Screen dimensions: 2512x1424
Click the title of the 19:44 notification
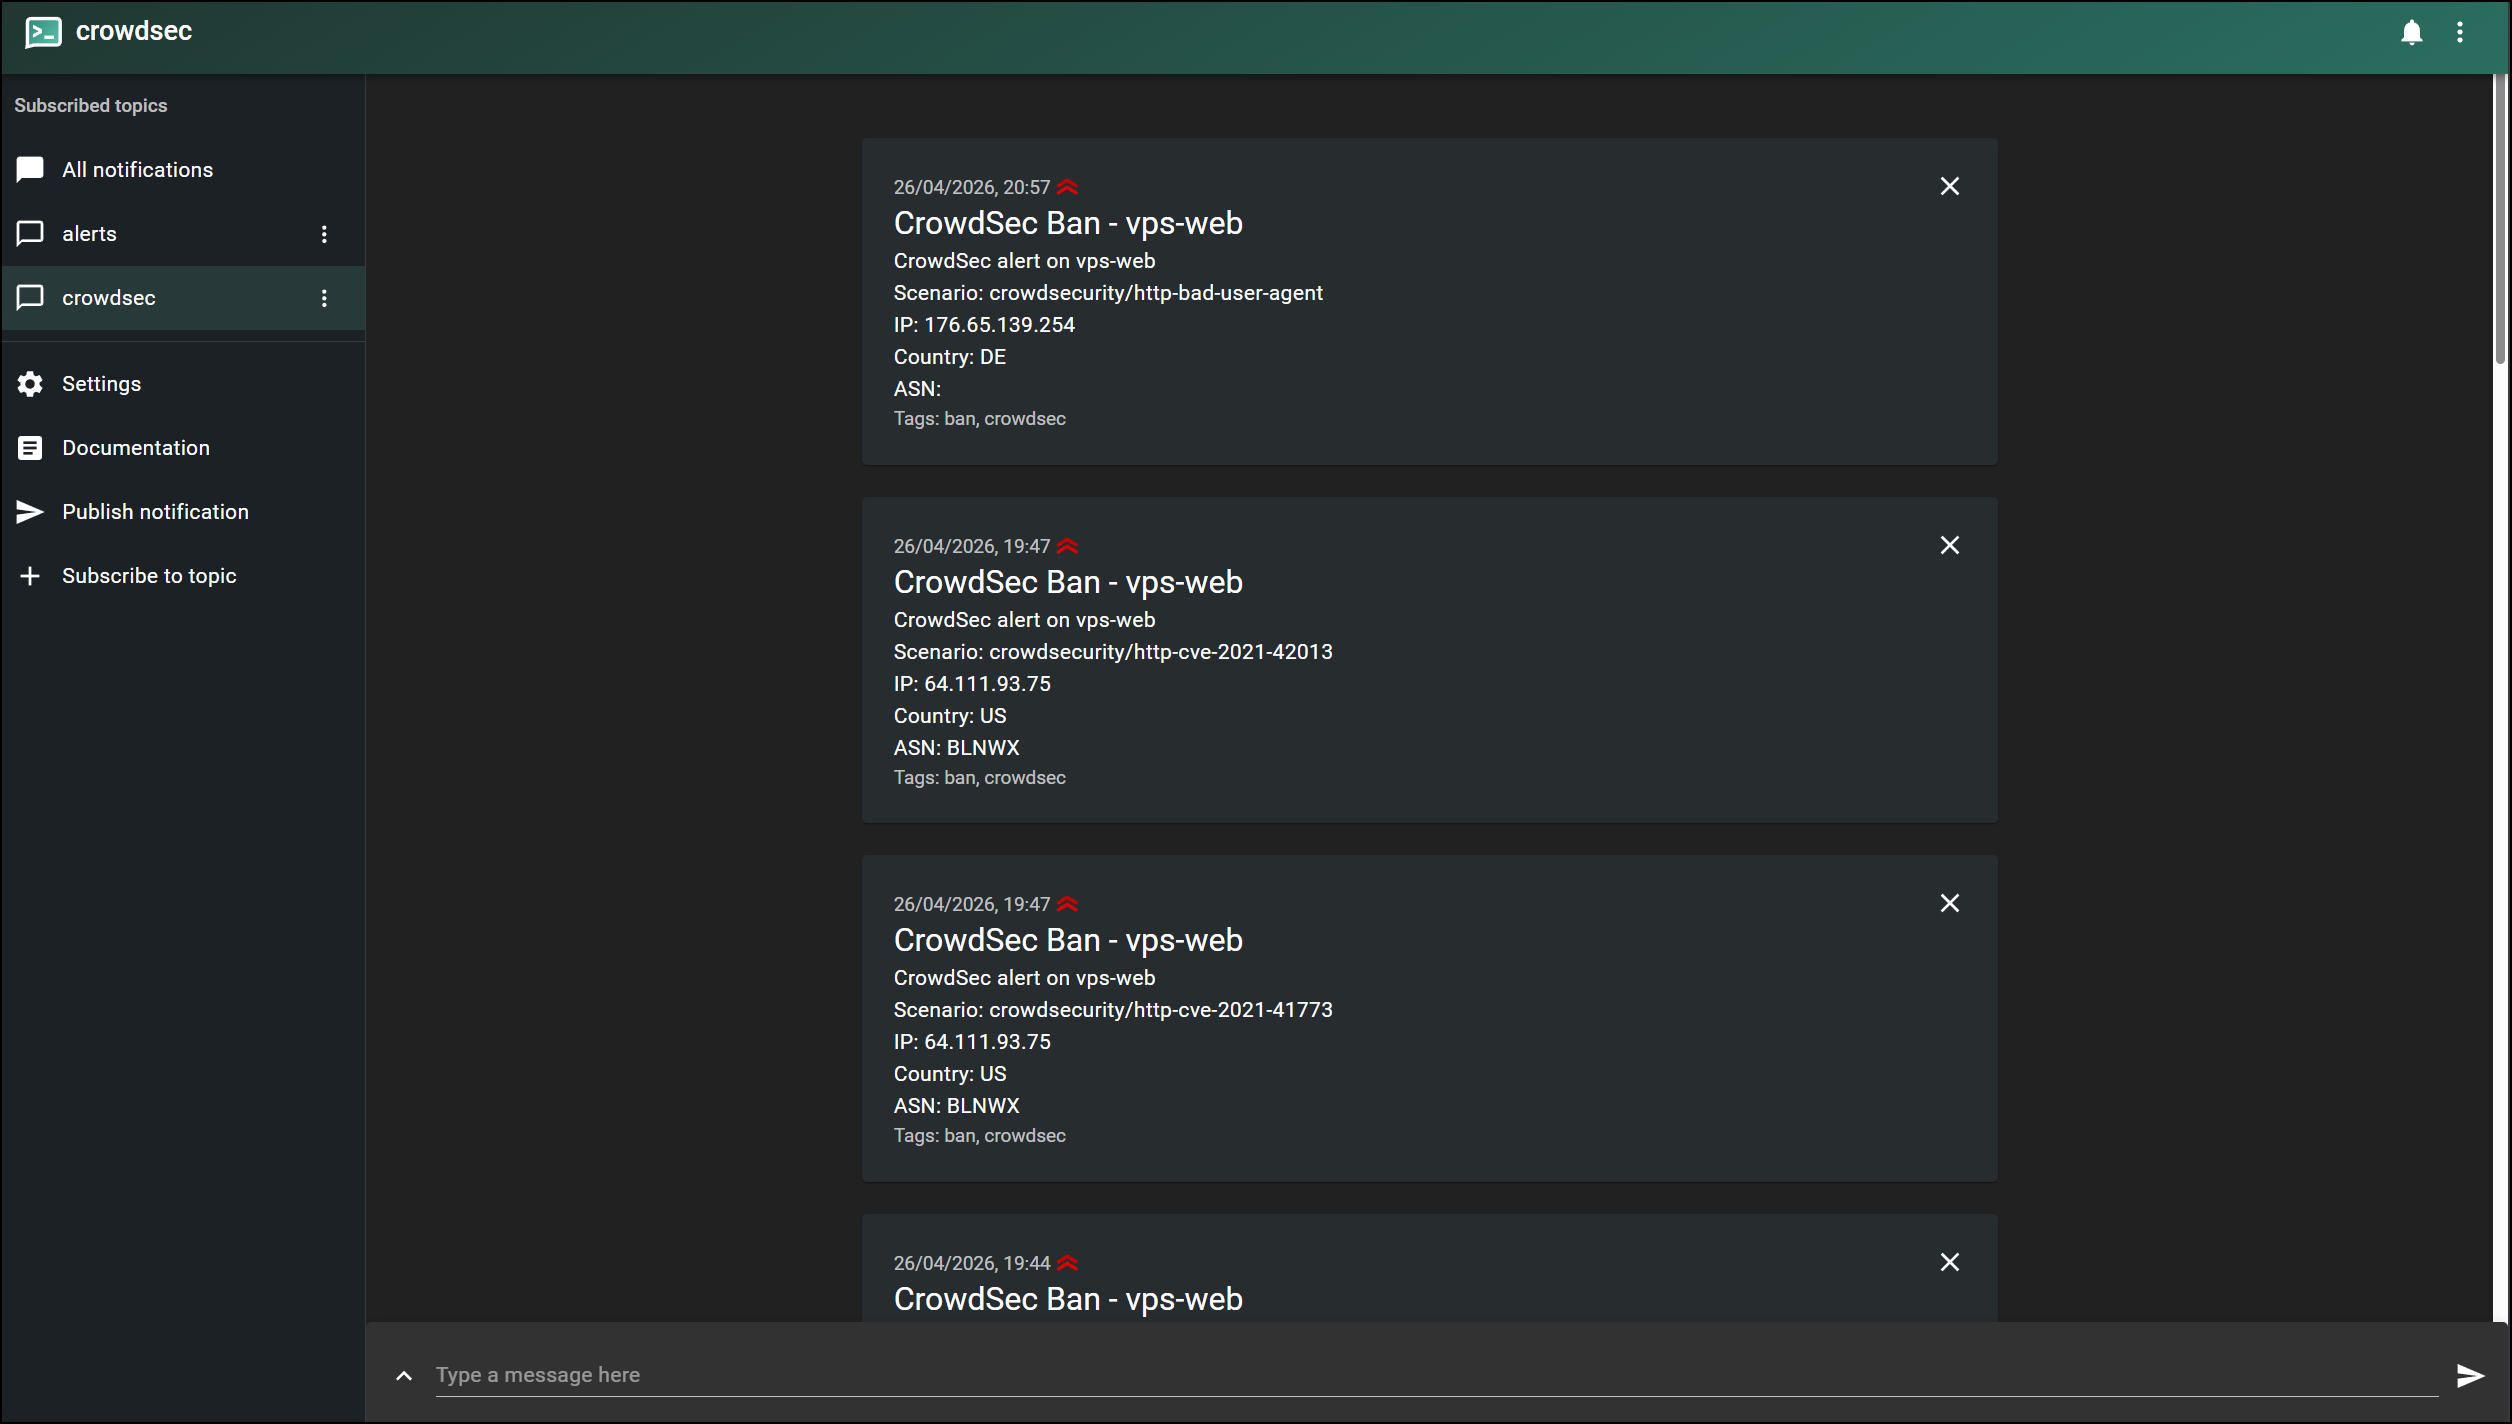point(1068,1300)
